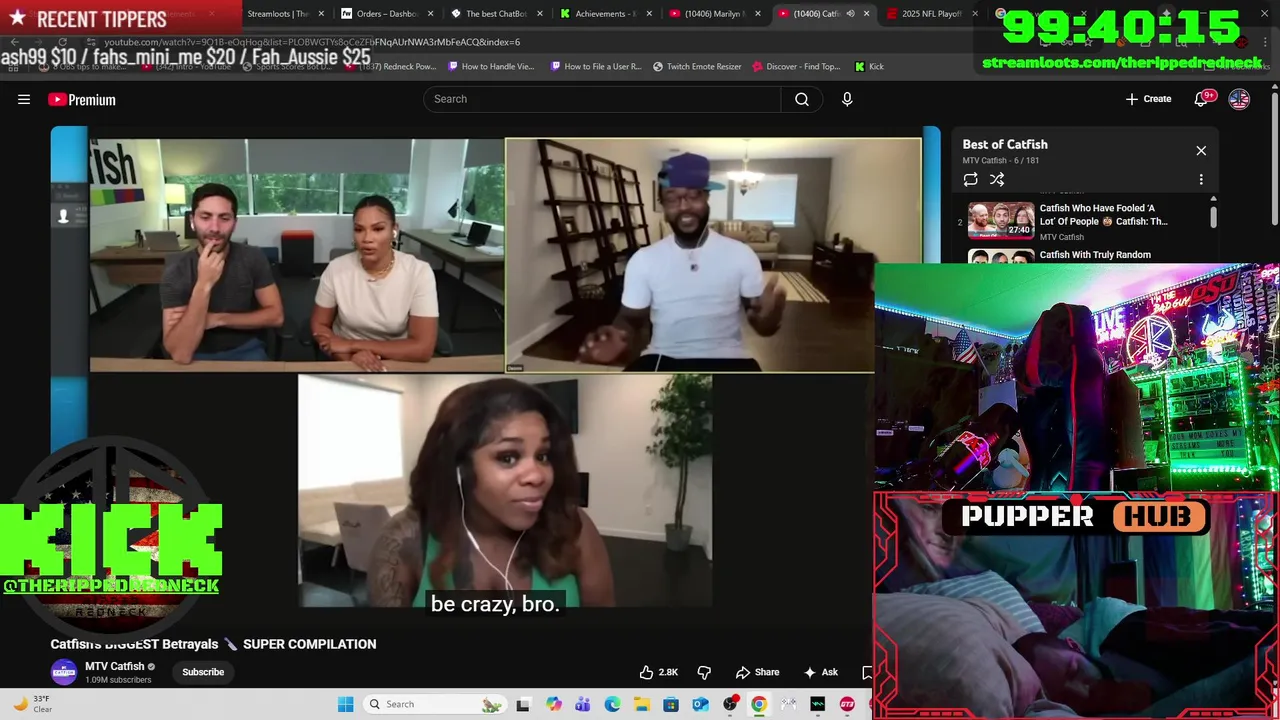Open Microsoft Teams on the taskbar
This screenshot has height=720, width=1280.
coord(582,704)
